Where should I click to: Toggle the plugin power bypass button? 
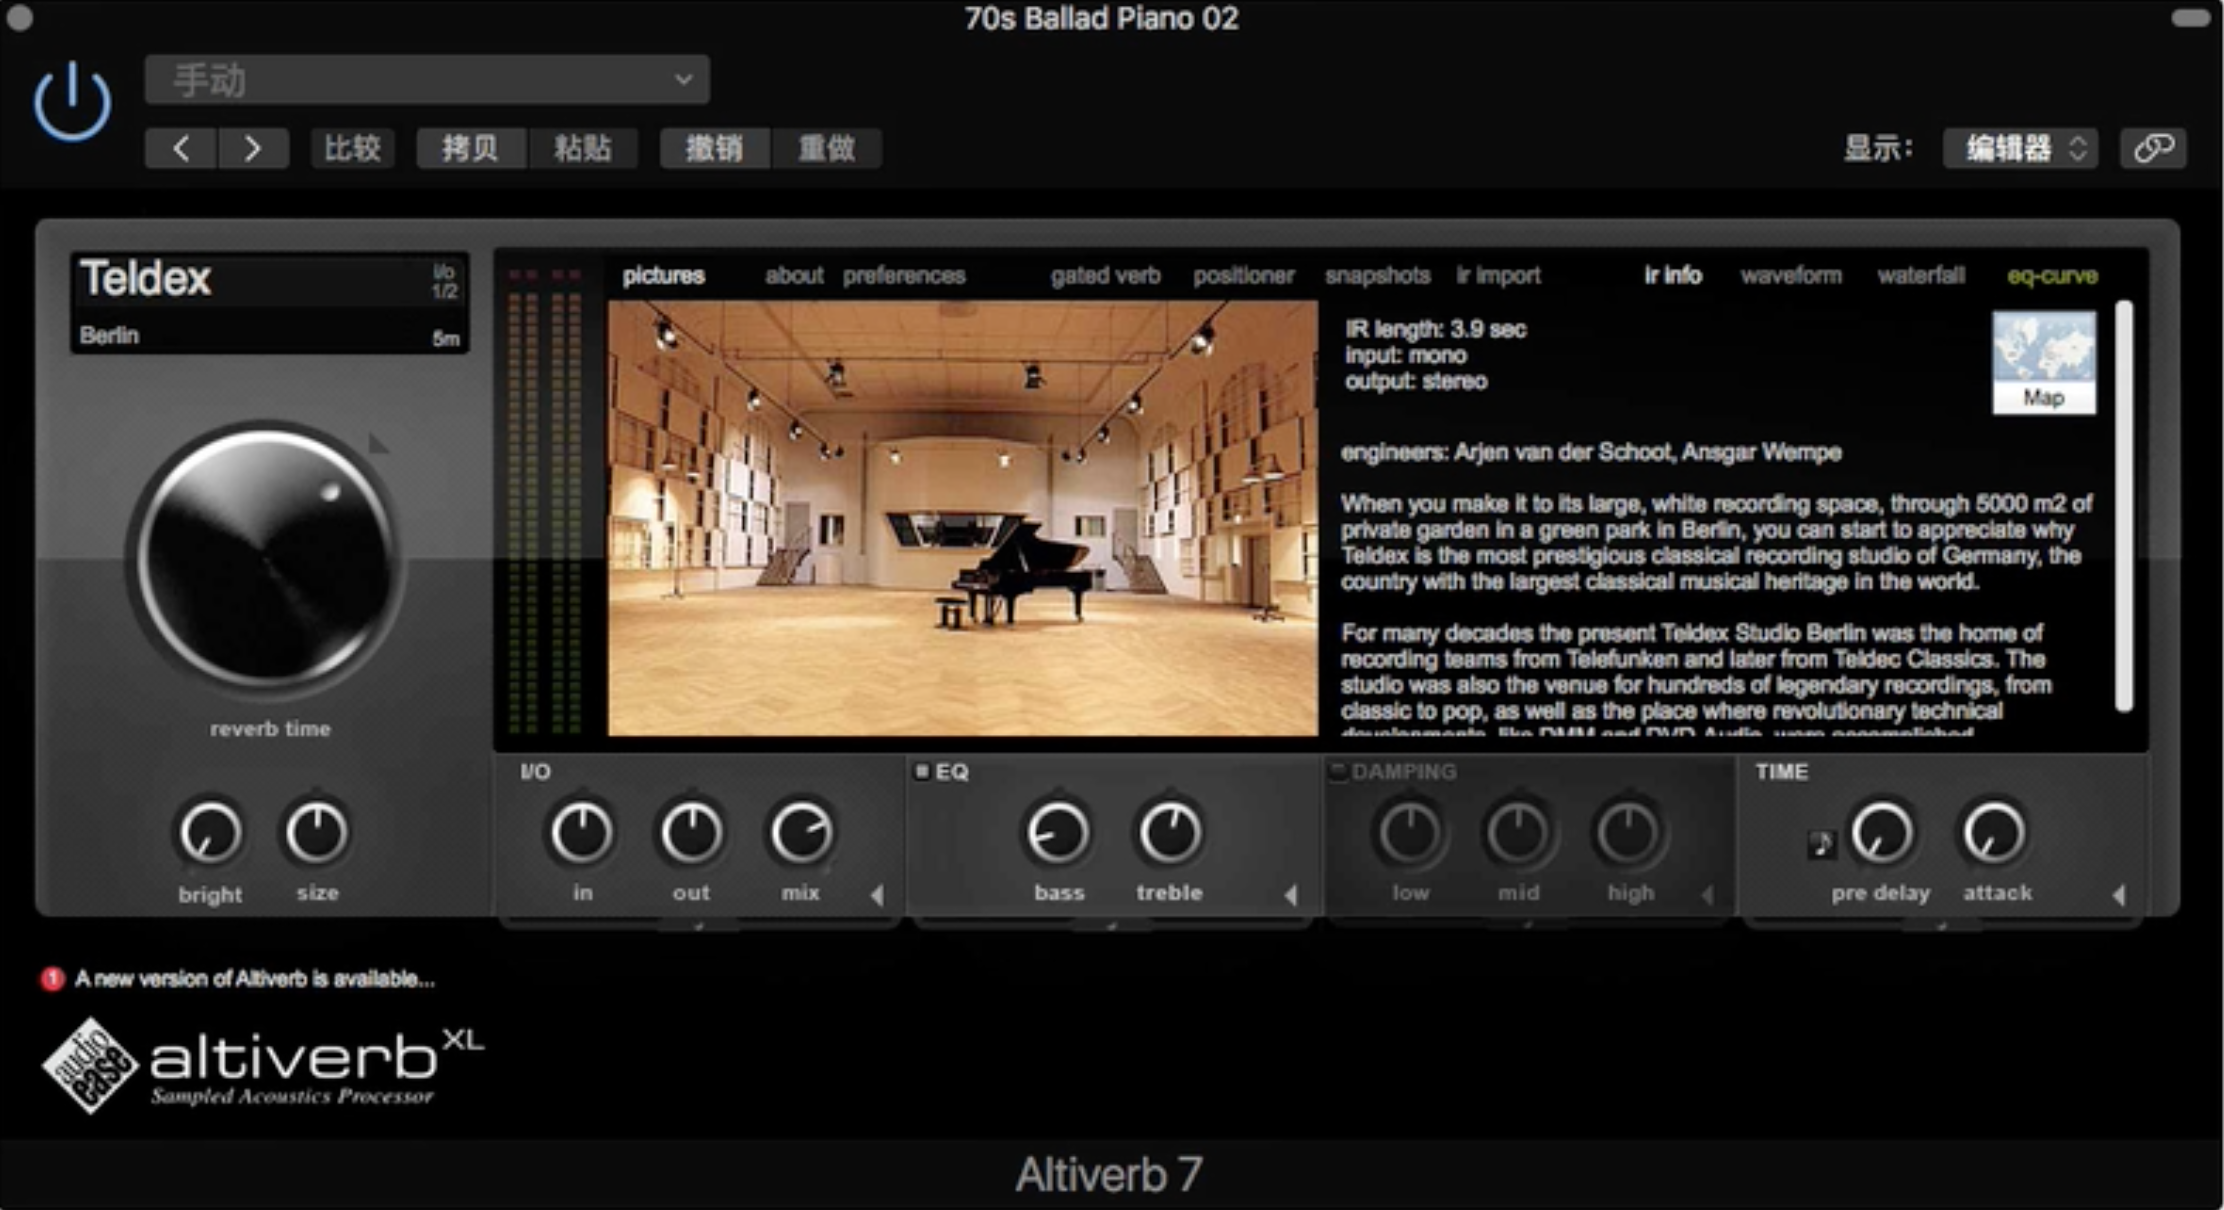(72, 102)
